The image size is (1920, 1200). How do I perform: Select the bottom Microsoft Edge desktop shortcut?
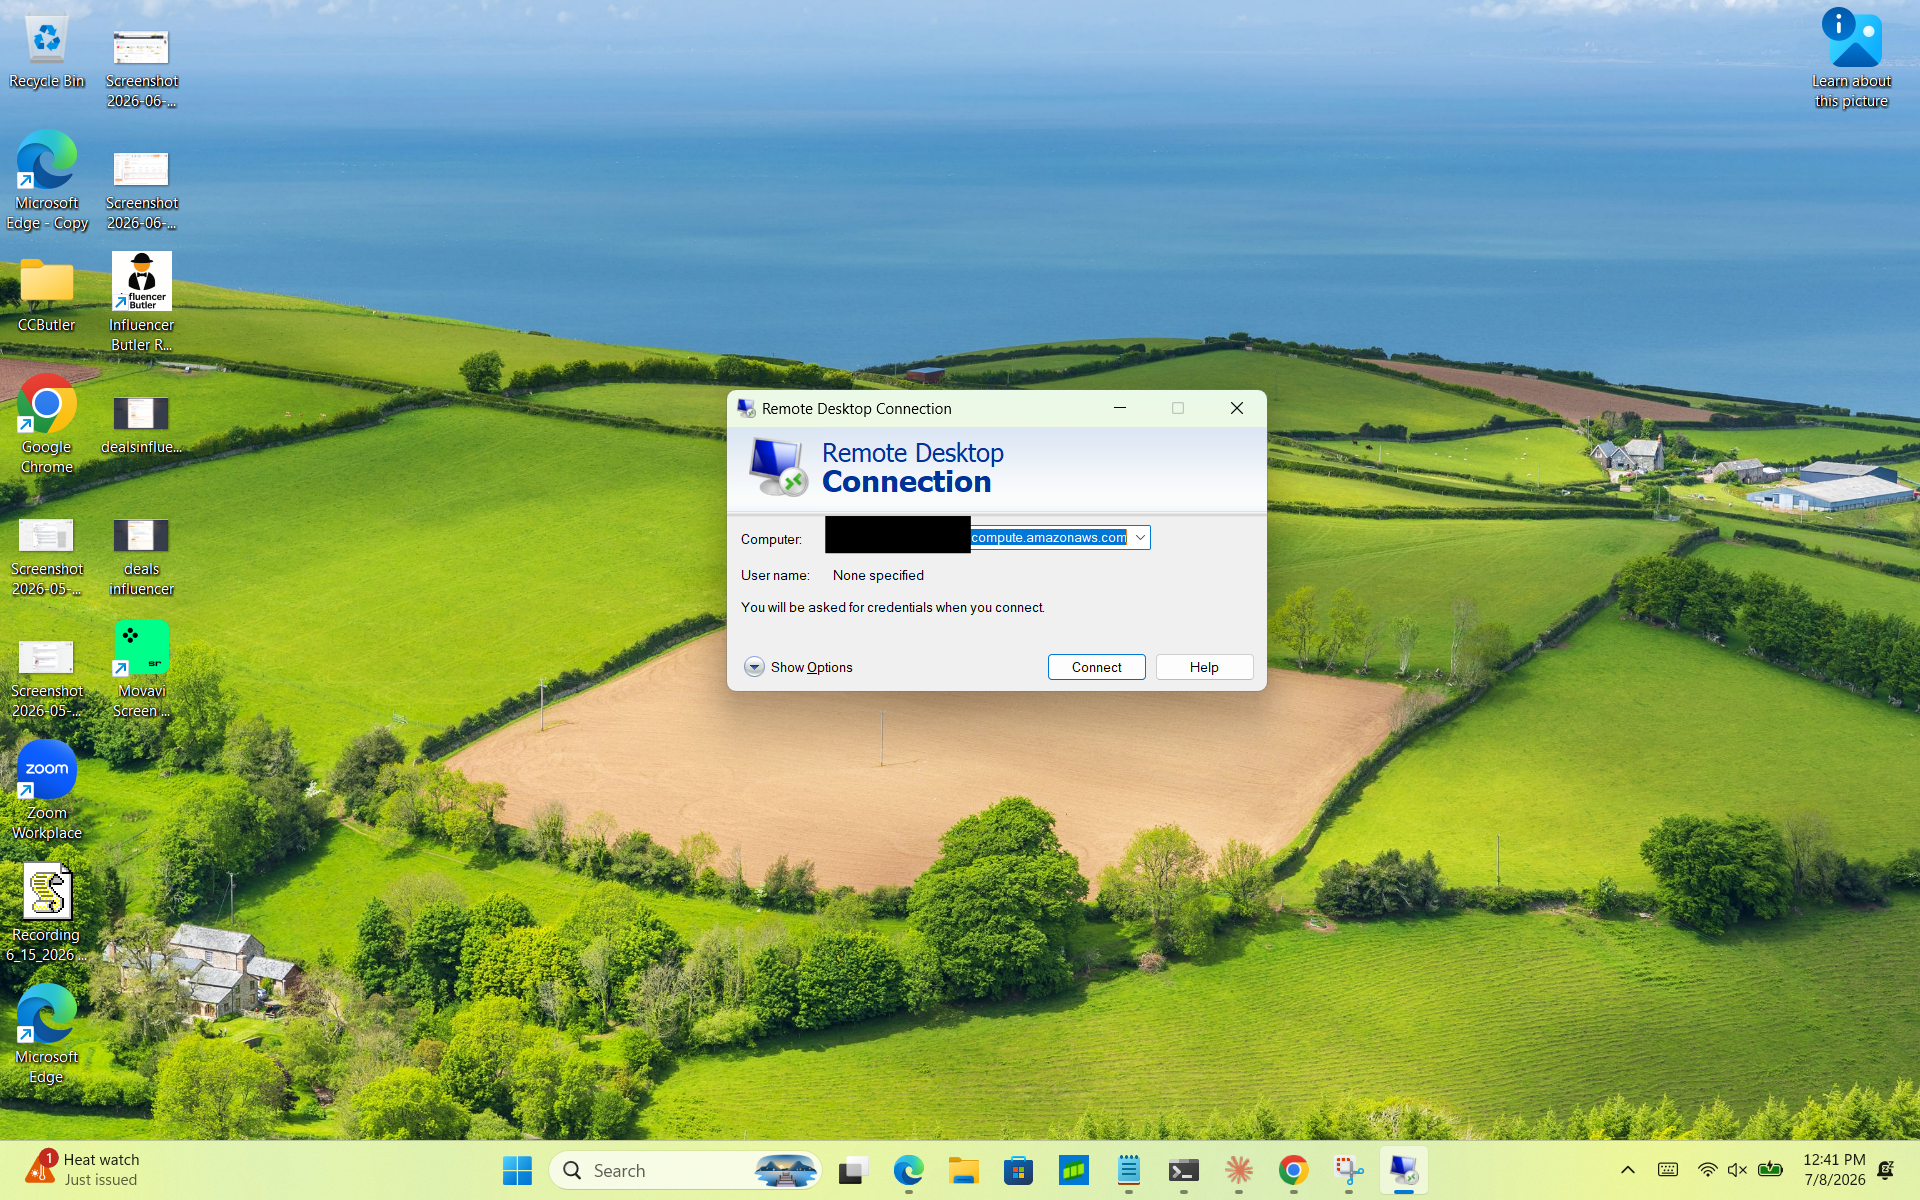(46, 1035)
